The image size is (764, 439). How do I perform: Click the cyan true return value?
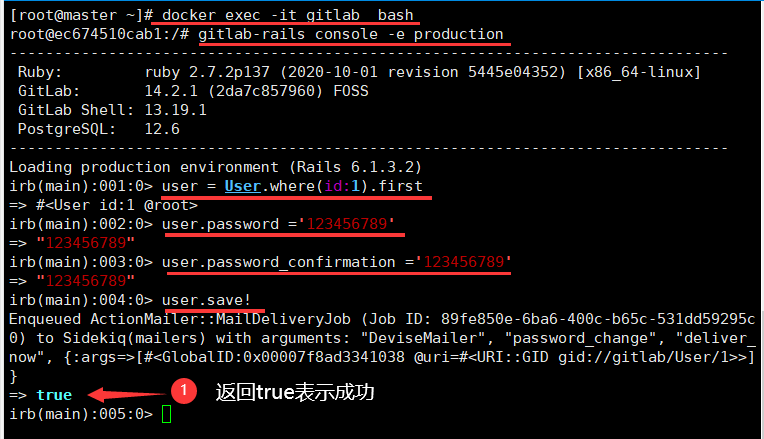(x=54, y=395)
